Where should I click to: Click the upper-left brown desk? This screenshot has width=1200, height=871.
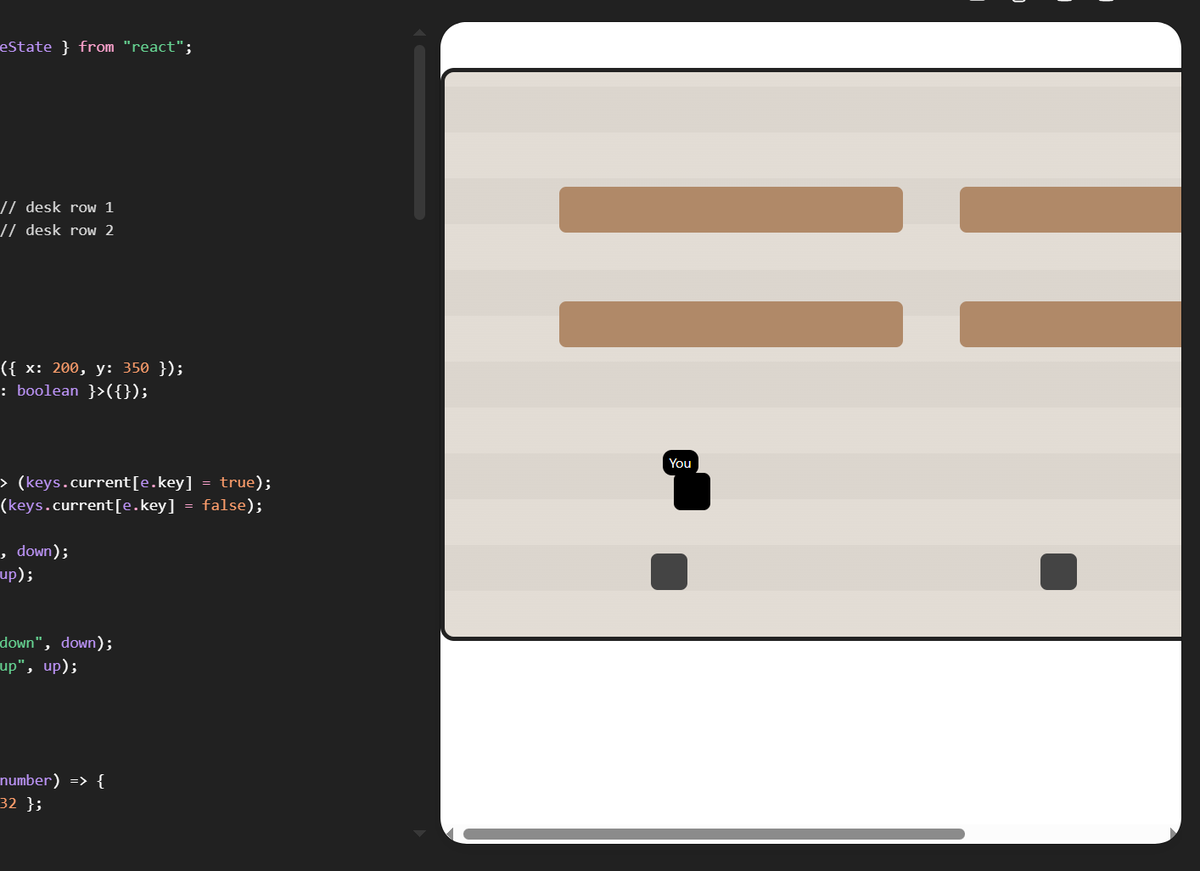point(731,210)
